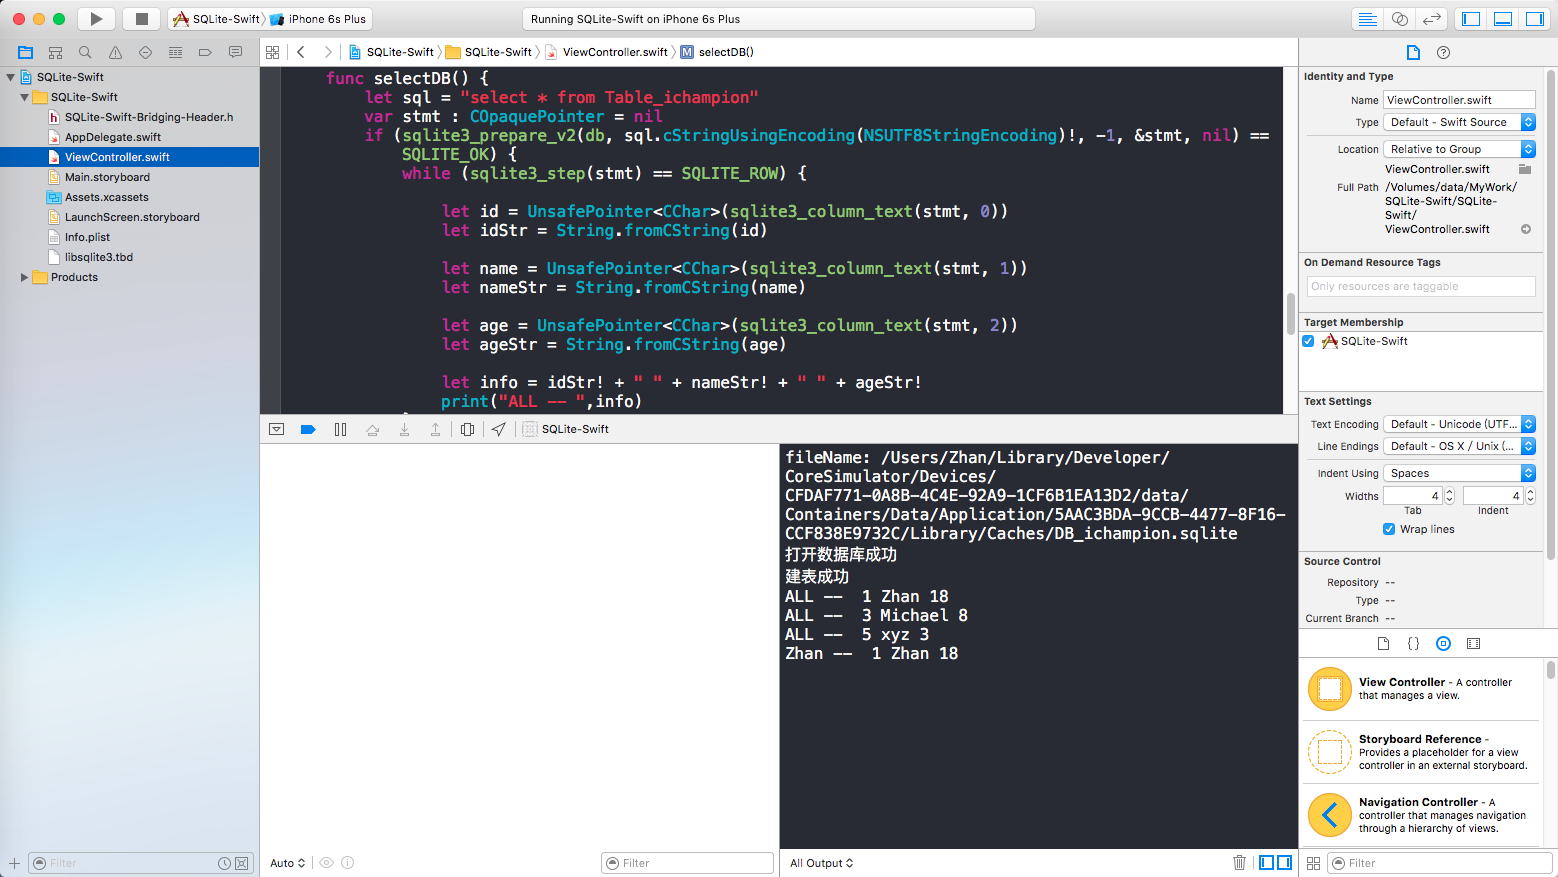Open the Report navigator
Viewport: 1558px width, 877px height.
tap(235, 52)
